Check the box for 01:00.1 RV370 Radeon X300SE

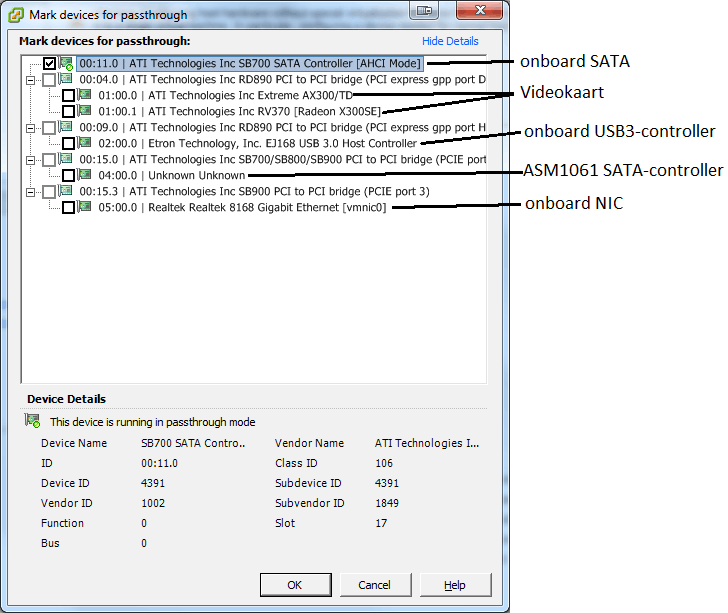(x=68, y=111)
